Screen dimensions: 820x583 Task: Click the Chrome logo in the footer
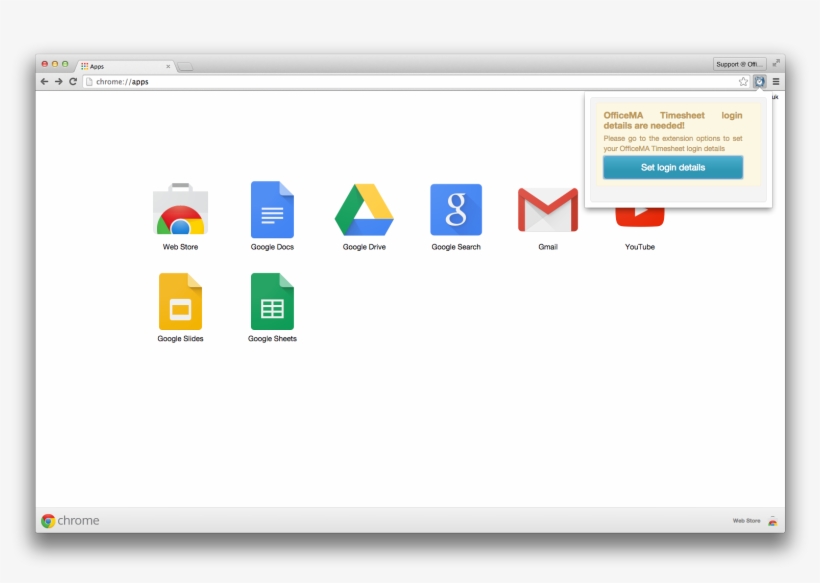point(46,520)
